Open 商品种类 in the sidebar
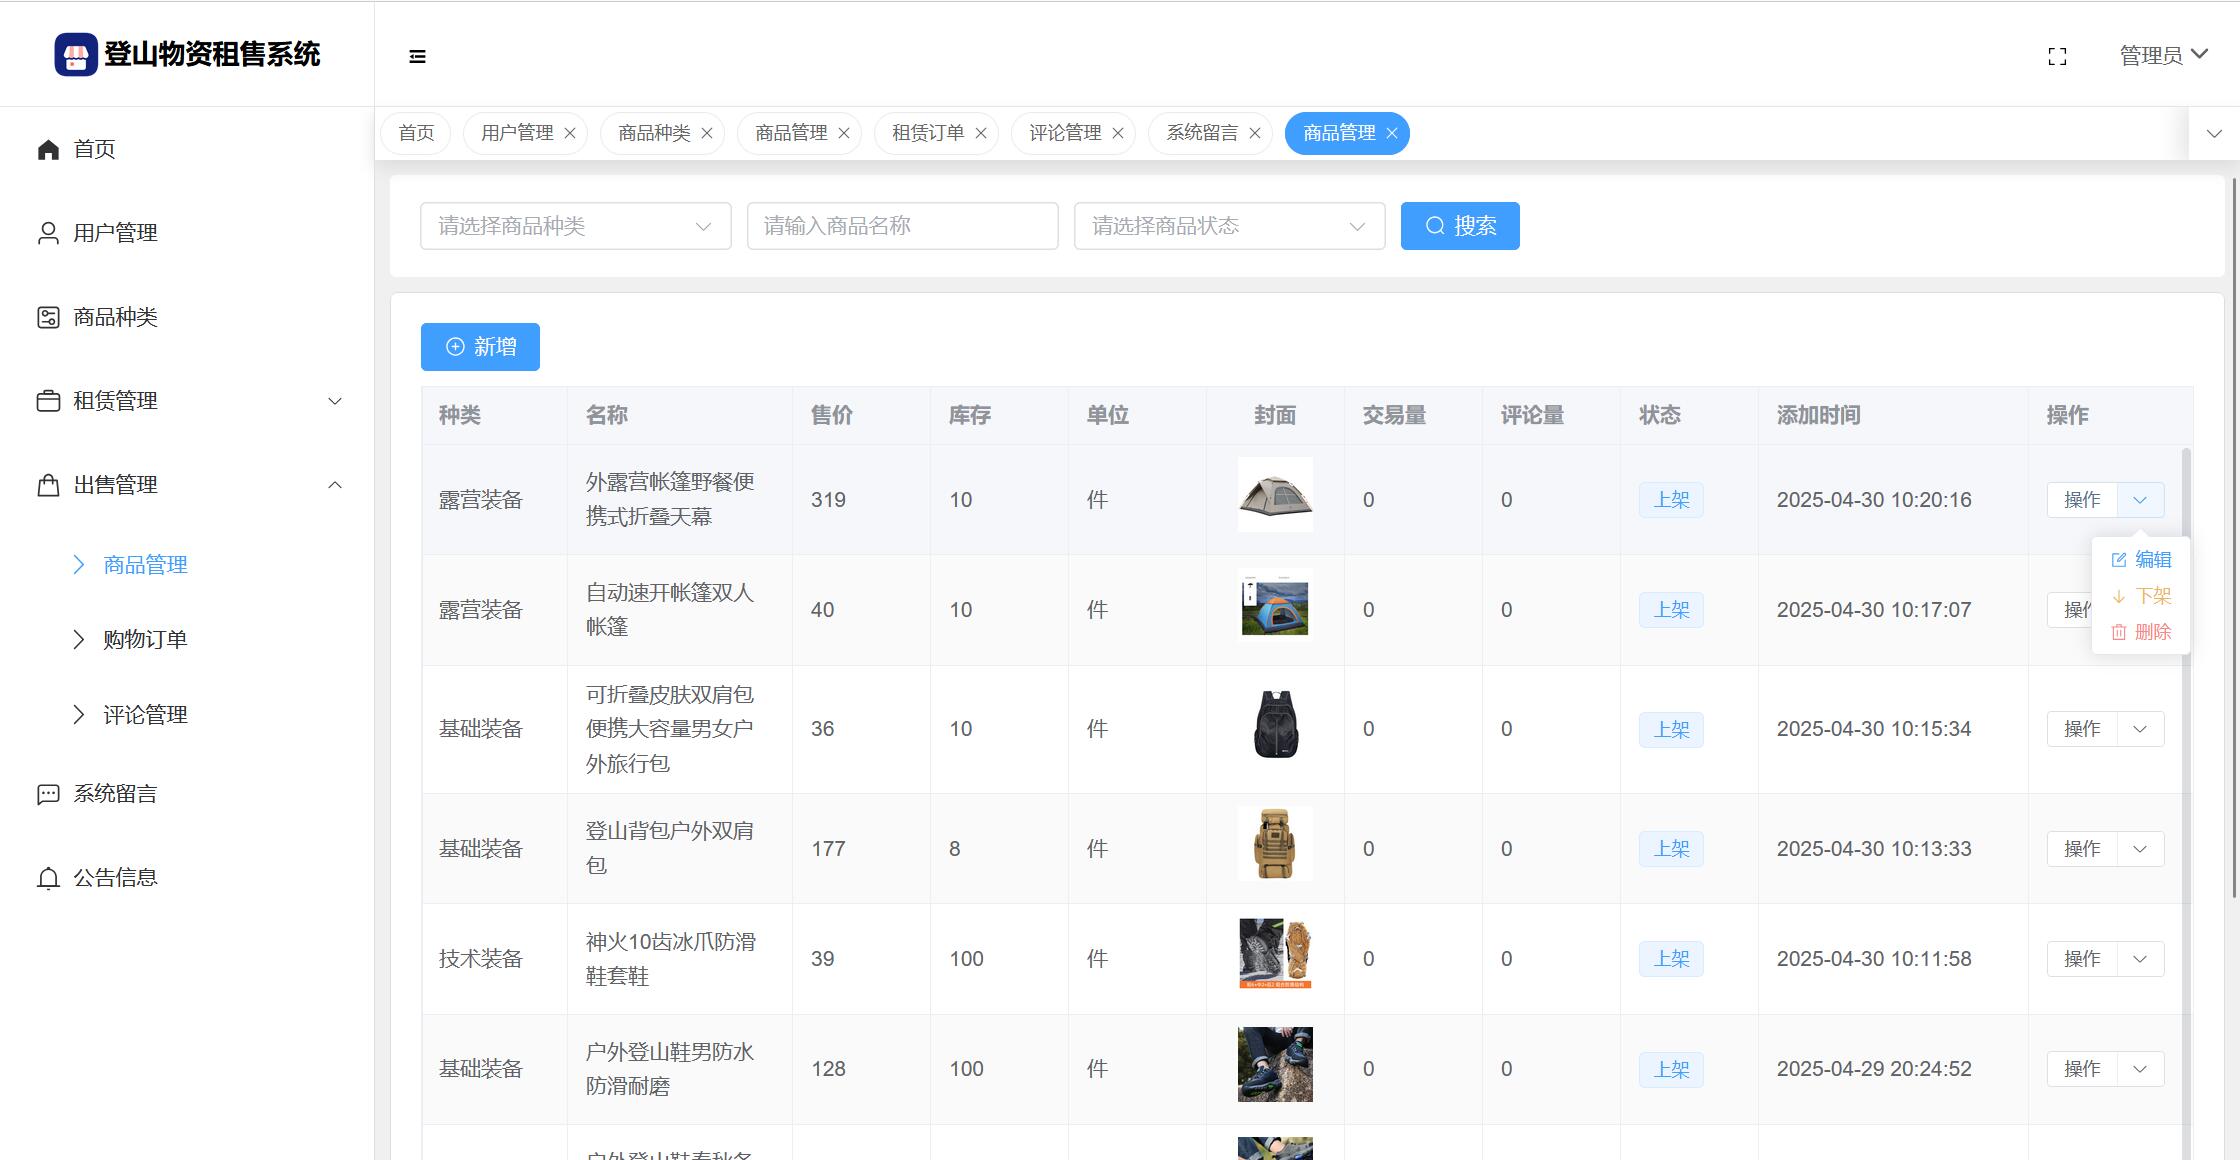The width and height of the screenshot is (2240, 1160). tap(115, 317)
